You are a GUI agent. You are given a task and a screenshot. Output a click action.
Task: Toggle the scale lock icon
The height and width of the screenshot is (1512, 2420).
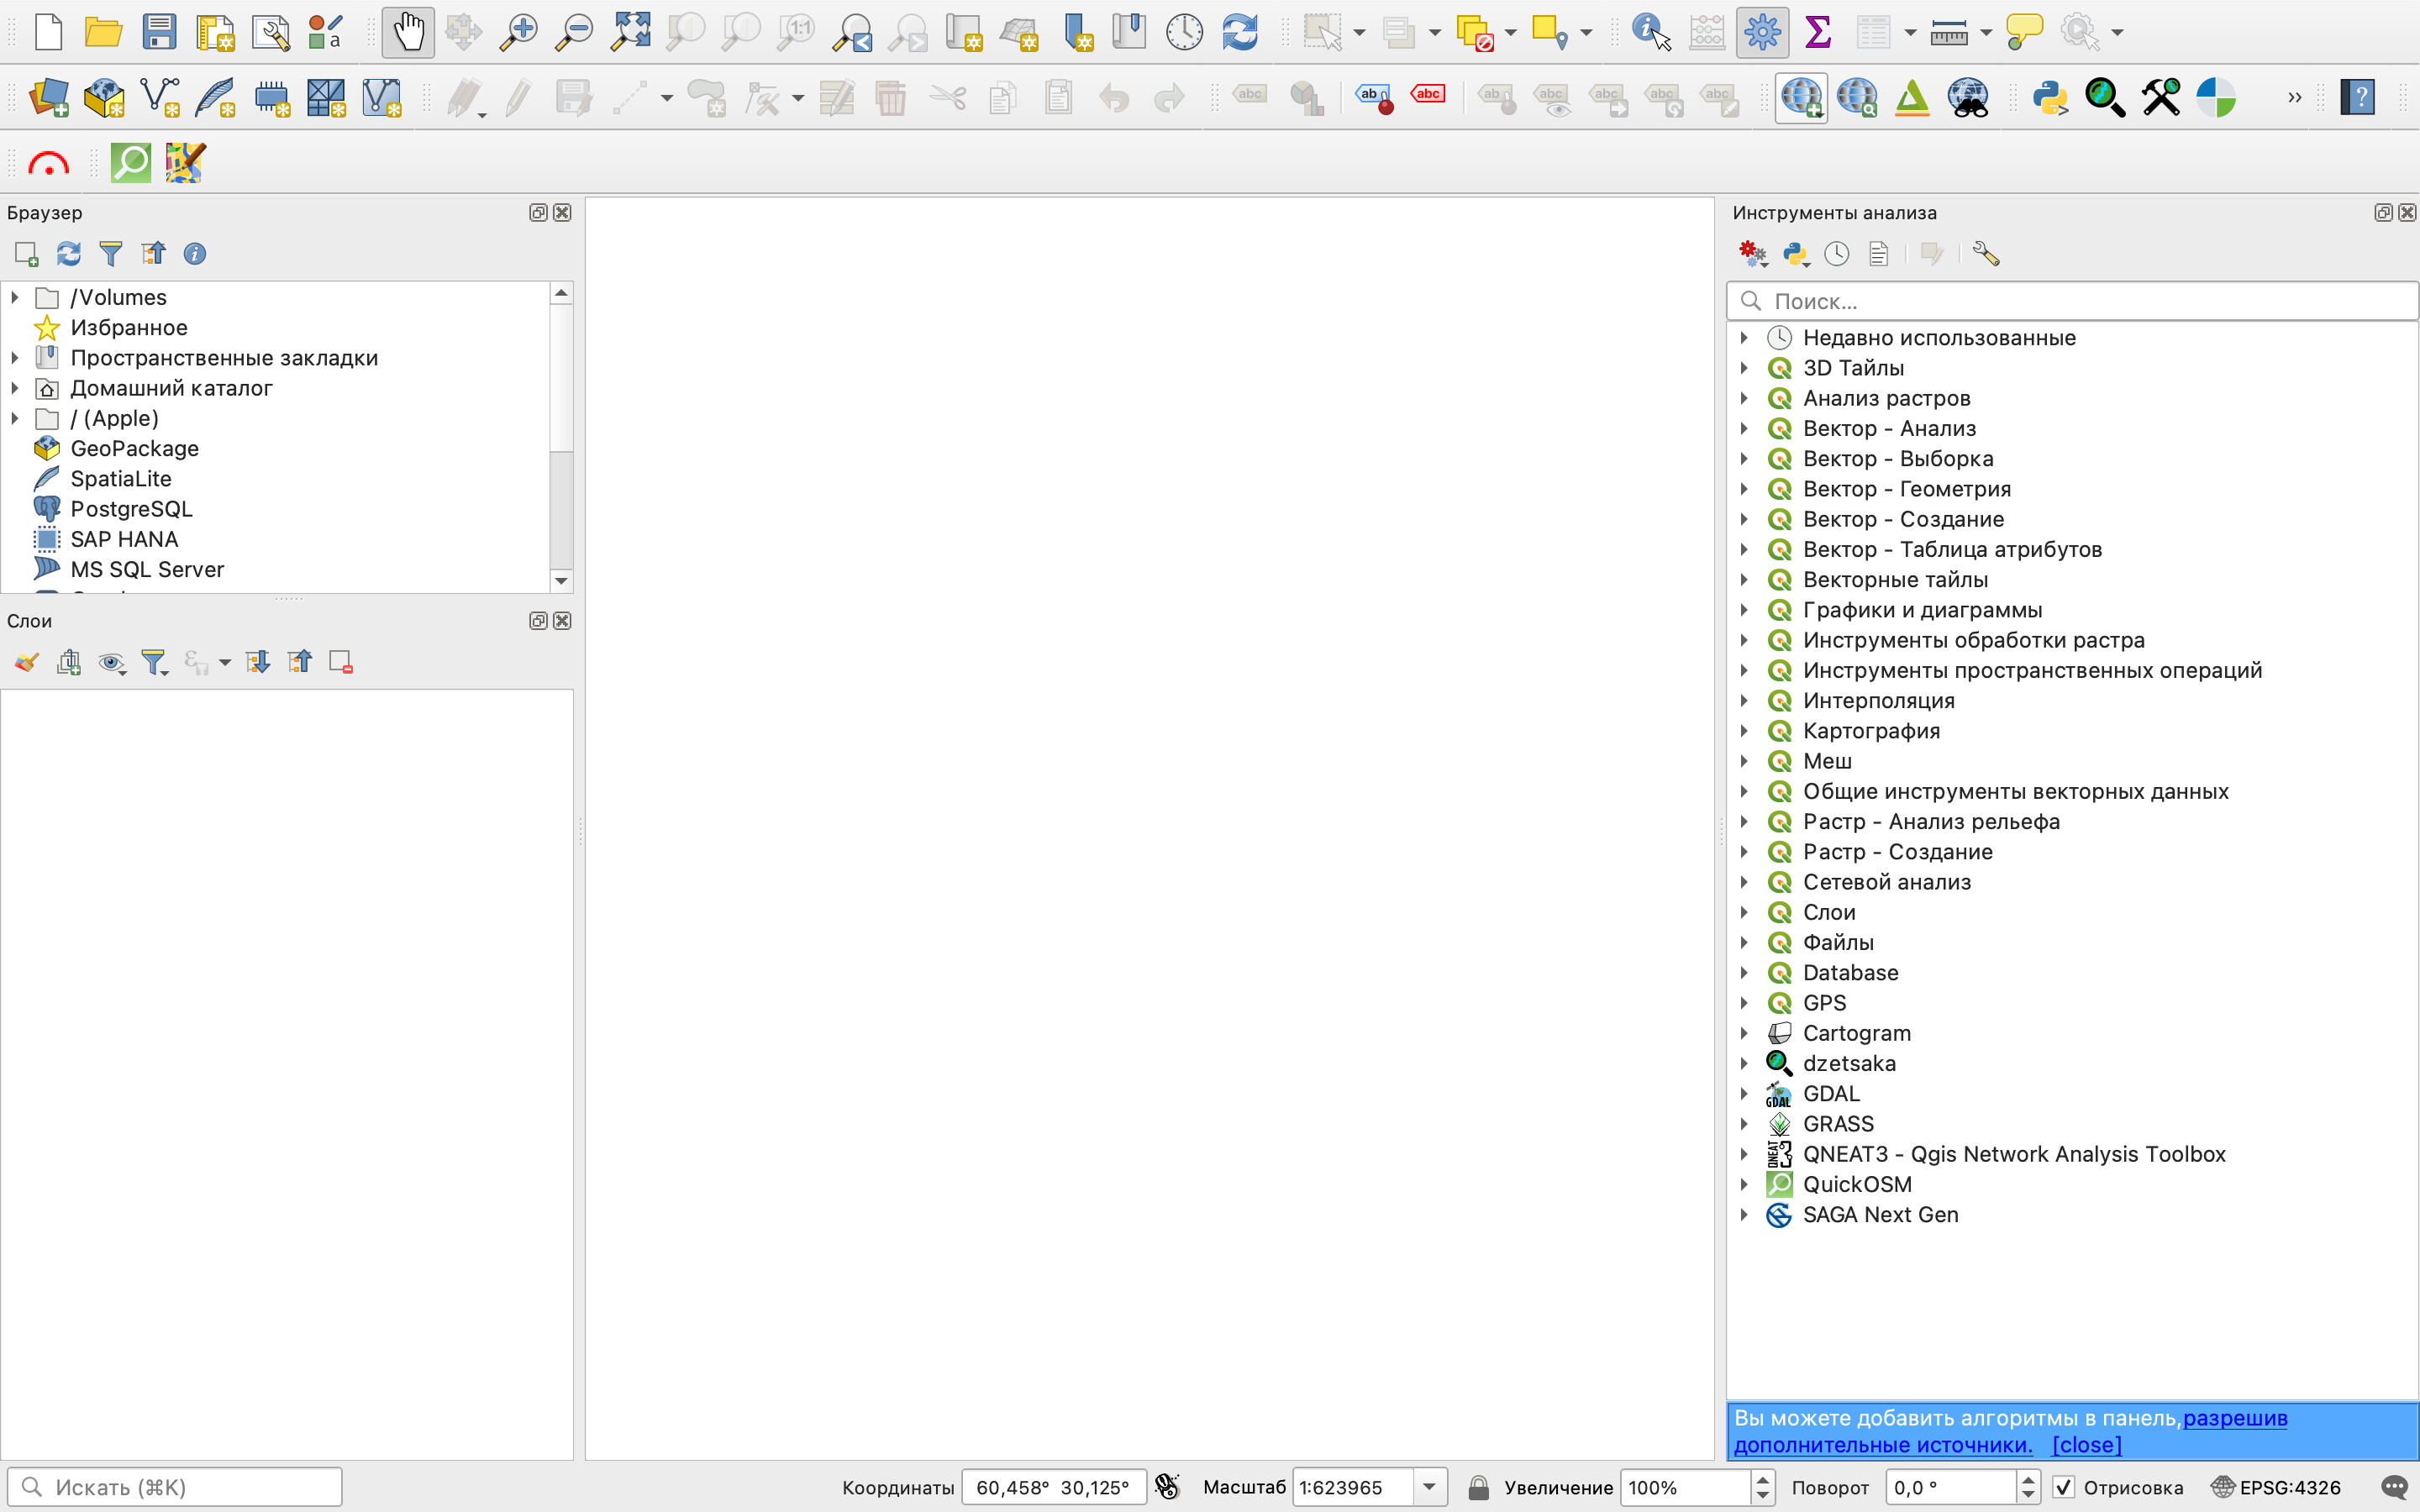click(x=1478, y=1487)
